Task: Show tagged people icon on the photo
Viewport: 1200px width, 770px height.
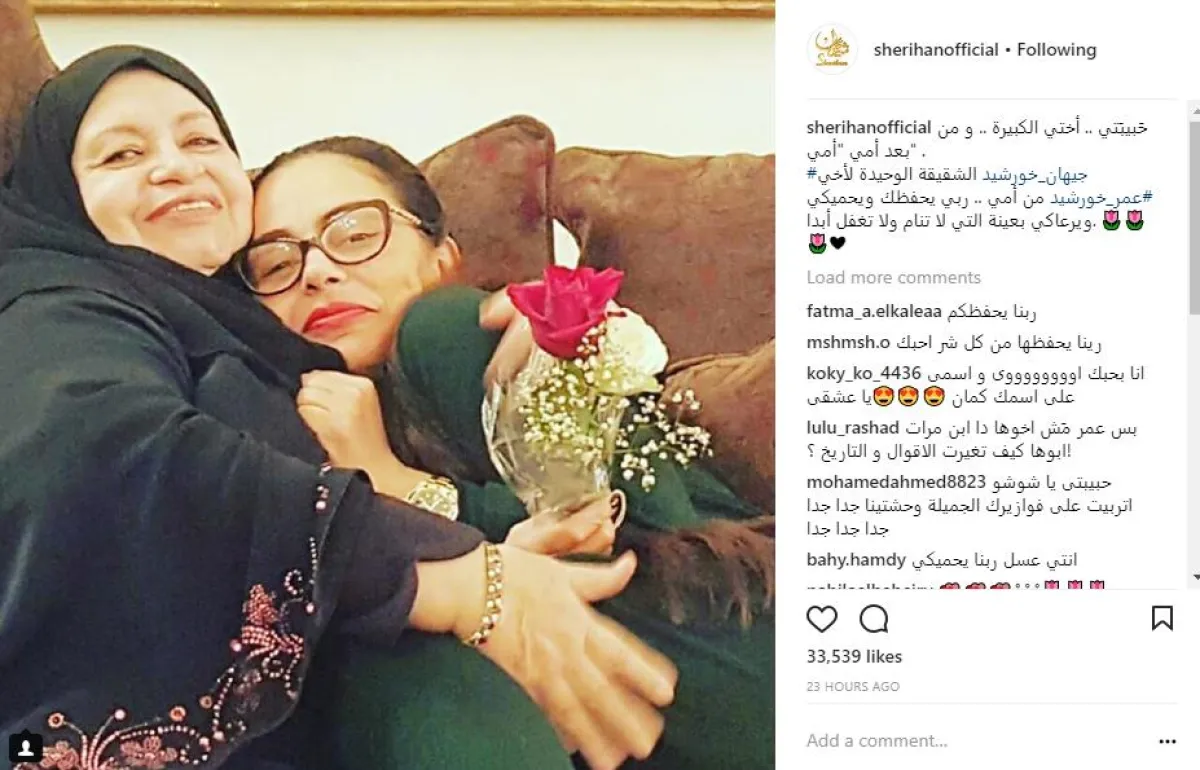Action: (25, 747)
